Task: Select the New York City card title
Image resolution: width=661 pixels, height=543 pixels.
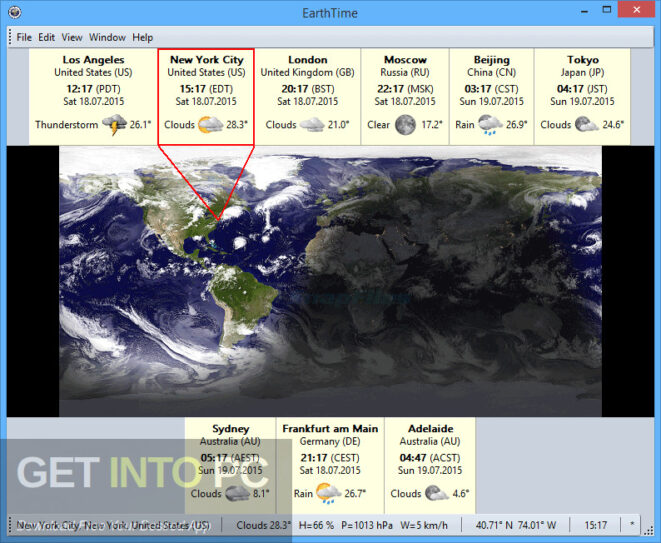Action: 207,60
